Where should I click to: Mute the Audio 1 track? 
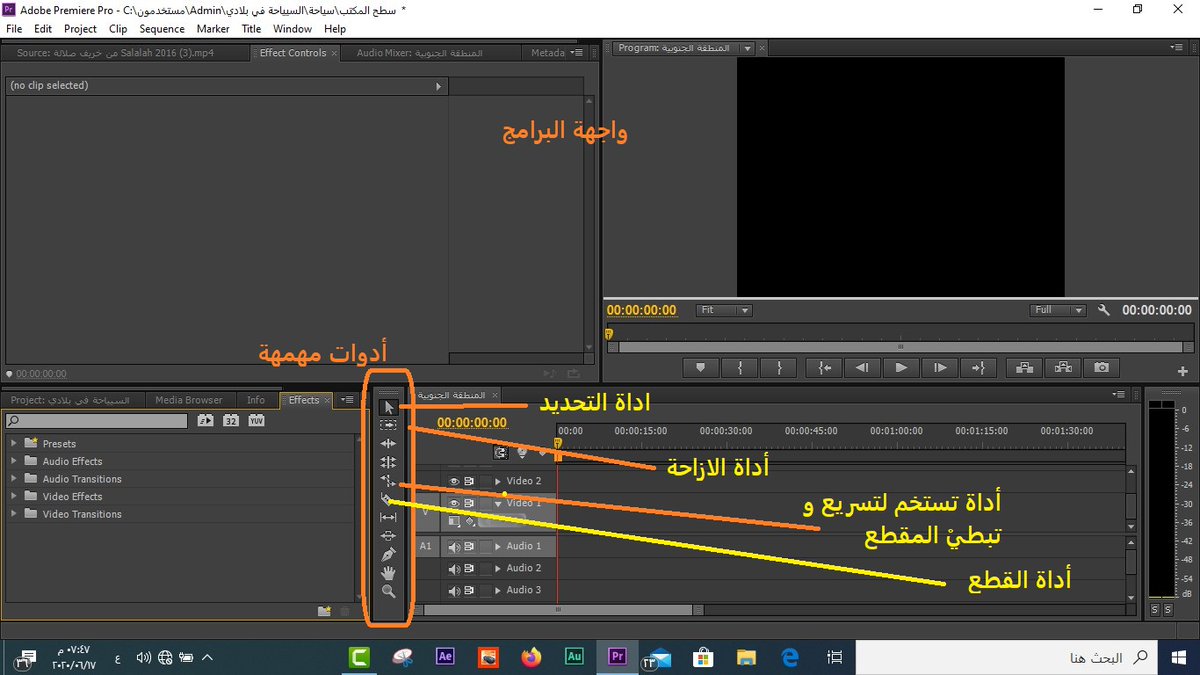tap(454, 547)
